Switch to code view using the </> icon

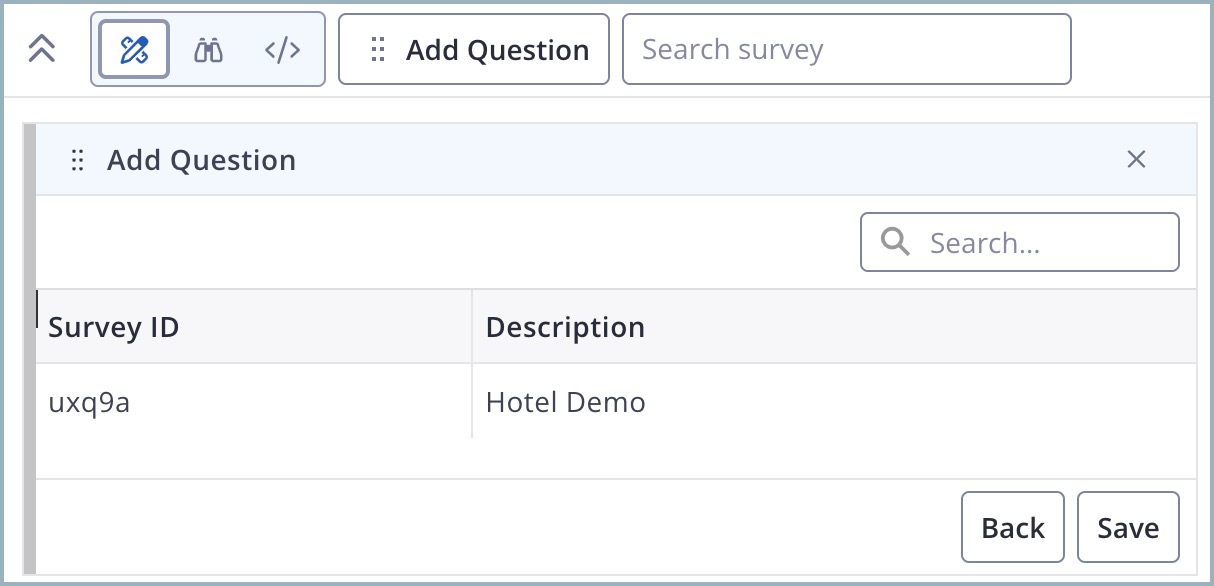pyautogui.click(x=281, y=48)
